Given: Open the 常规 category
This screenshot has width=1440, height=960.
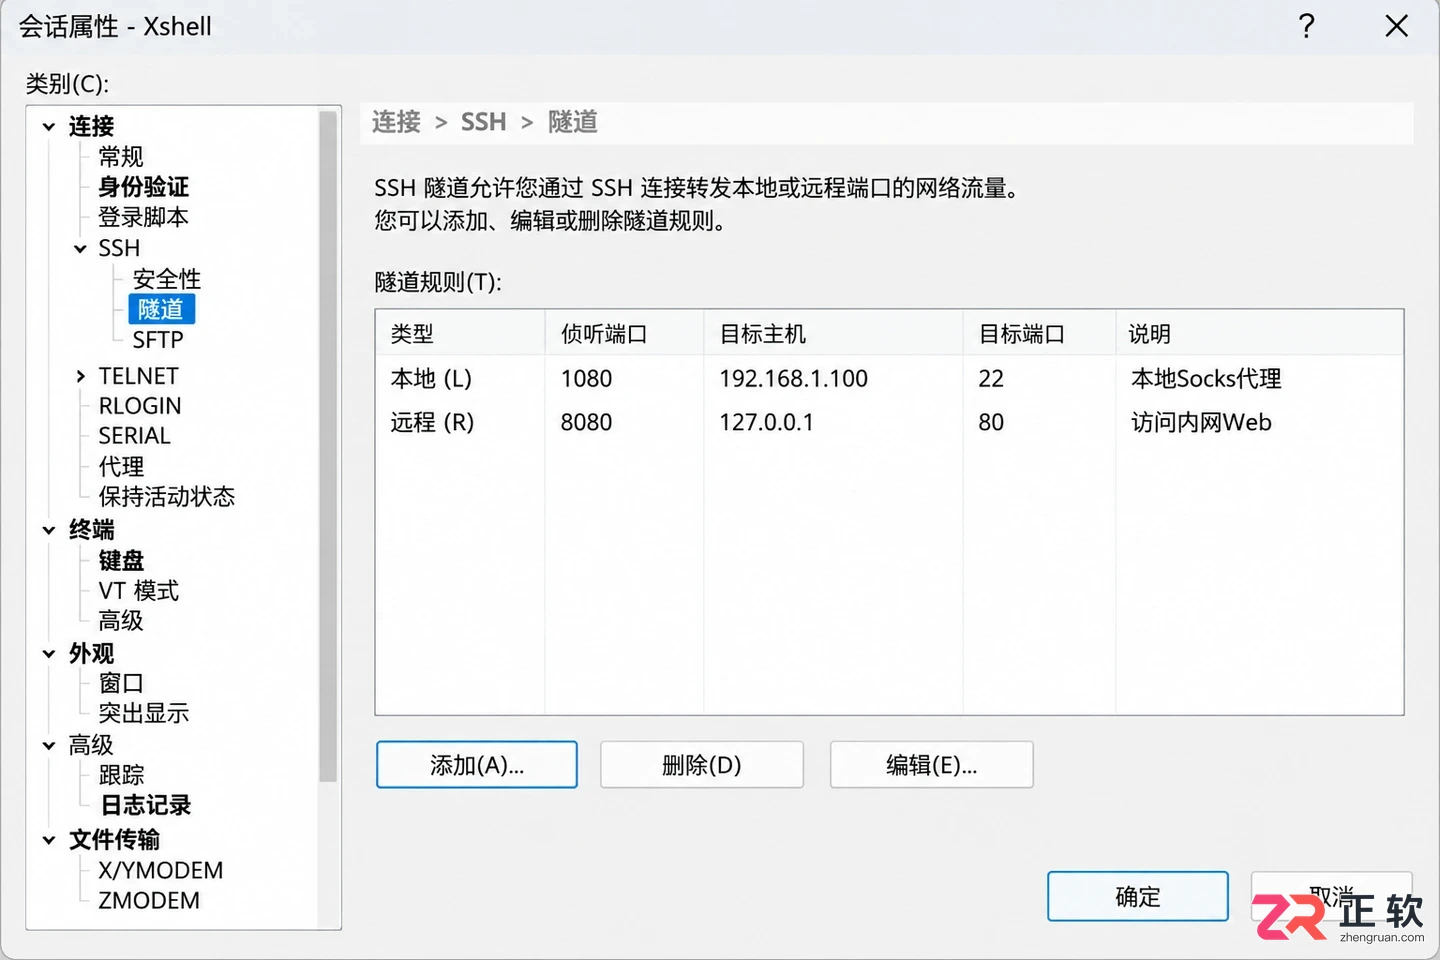Looking at the screenshot, I should [121, 157].
